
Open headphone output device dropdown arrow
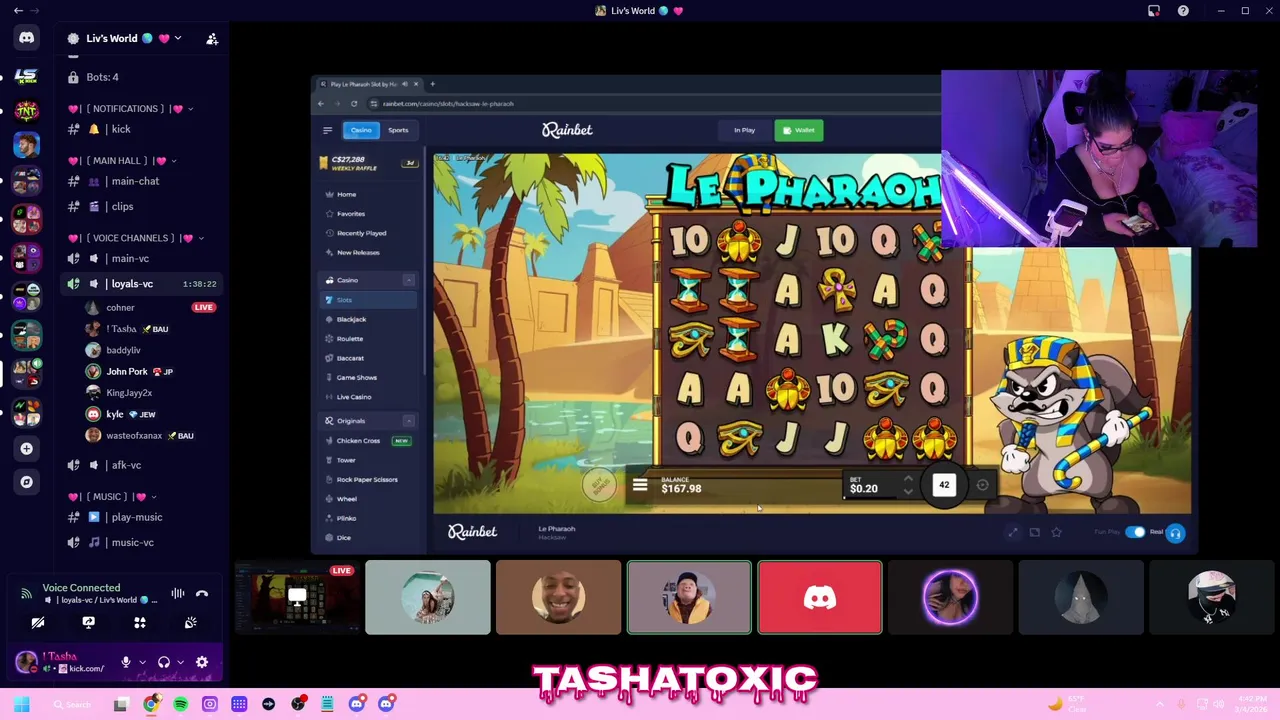(180, 662)
